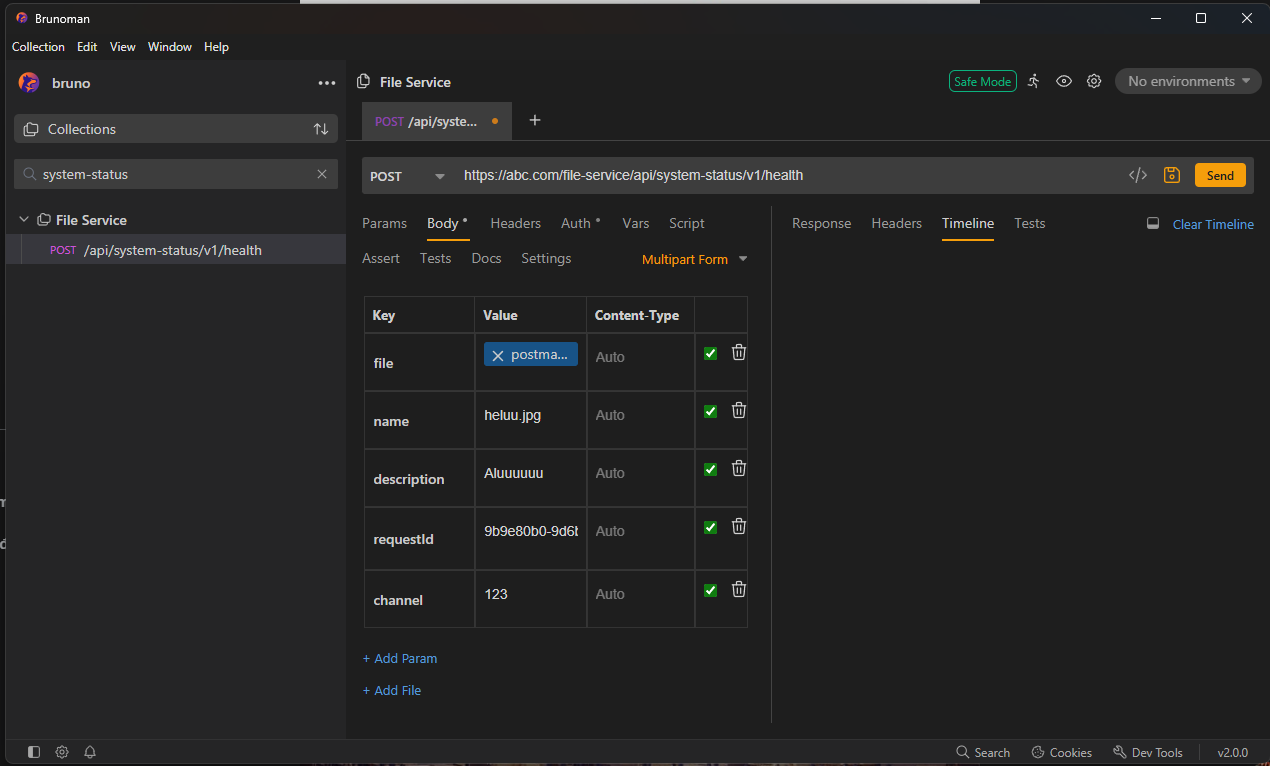Clear the system-status search field
Image resolution: width=1270 pixels, height=766 pixels.
coord(321,174)
